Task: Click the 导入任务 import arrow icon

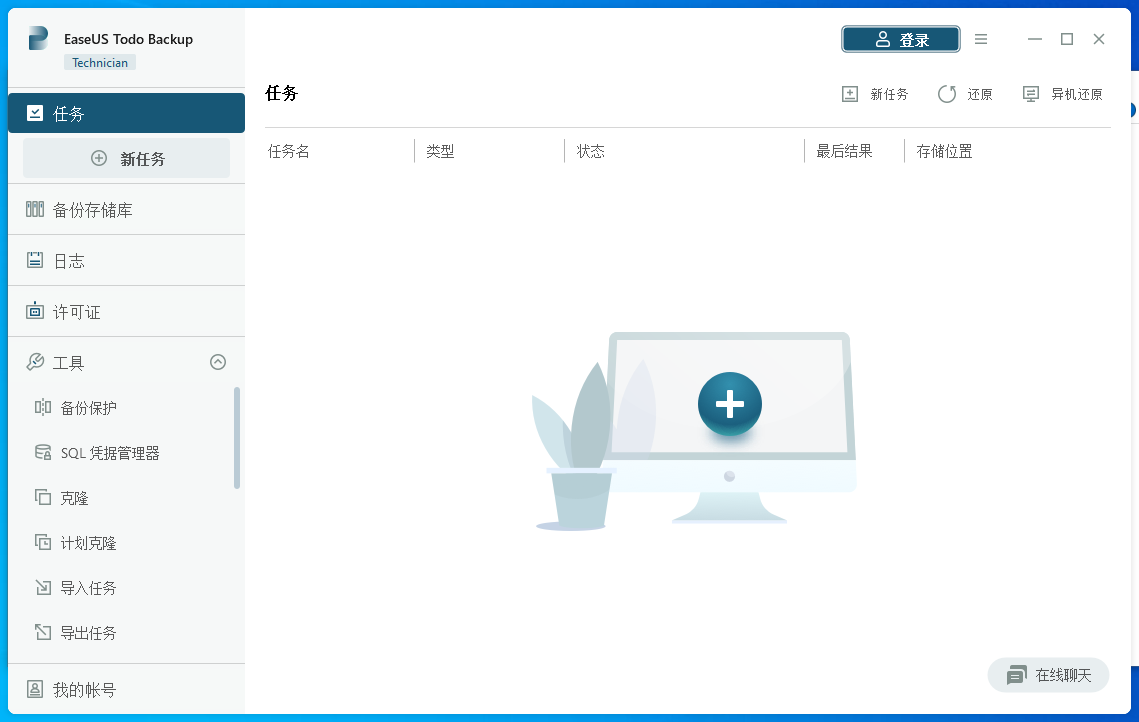Action: click(43, 588)
